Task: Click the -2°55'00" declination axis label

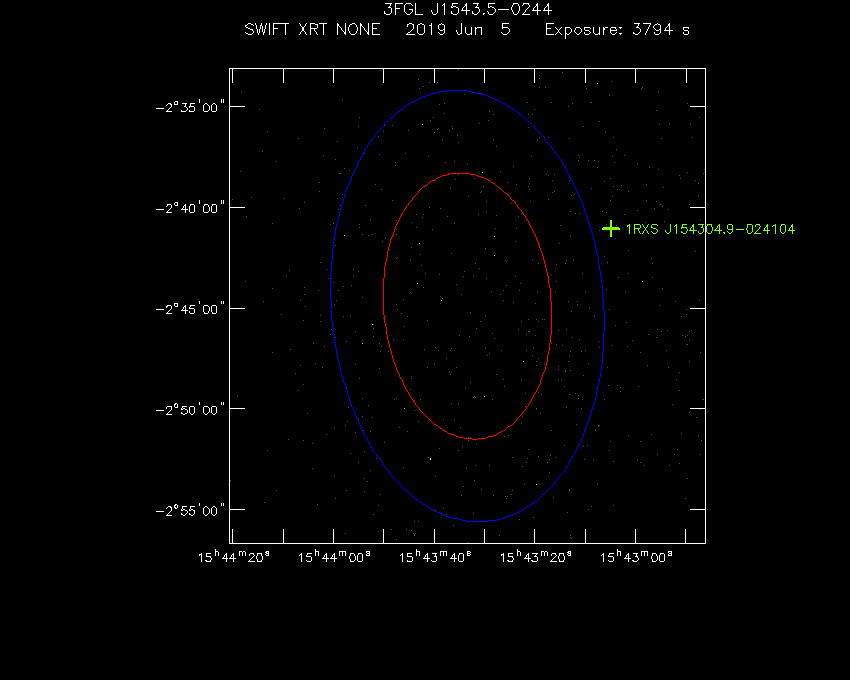Action: [190, 510]
